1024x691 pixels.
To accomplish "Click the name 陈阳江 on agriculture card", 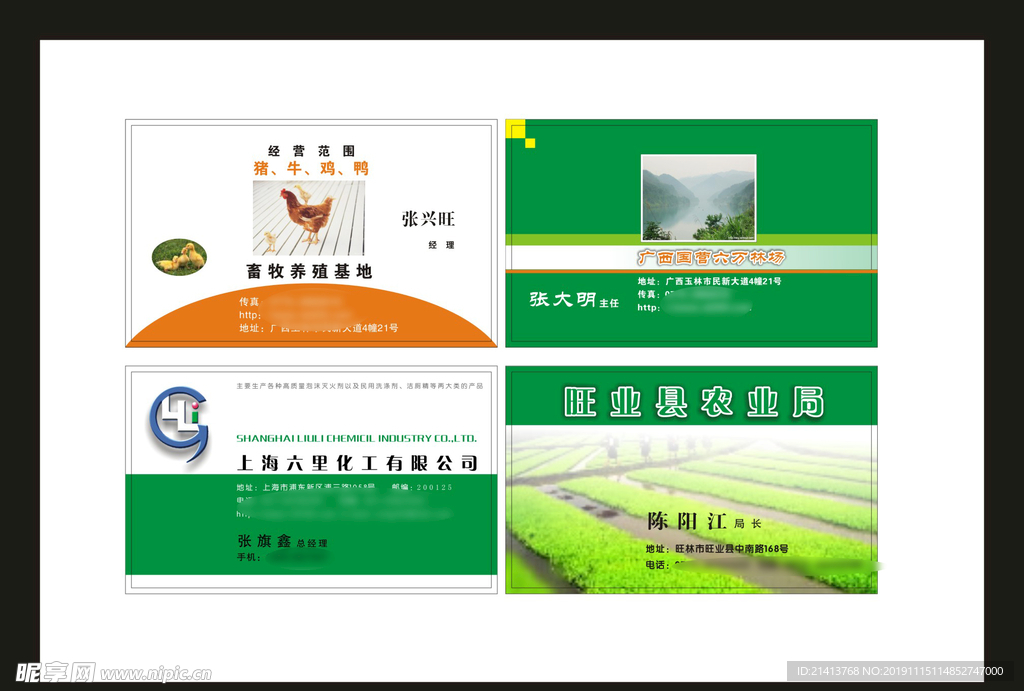I will point(686,521).
